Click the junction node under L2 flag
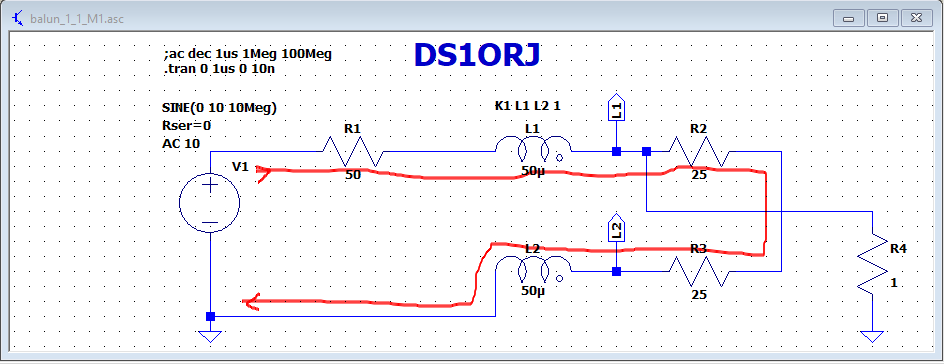This screenshot has width=944, height=364. 616,271
